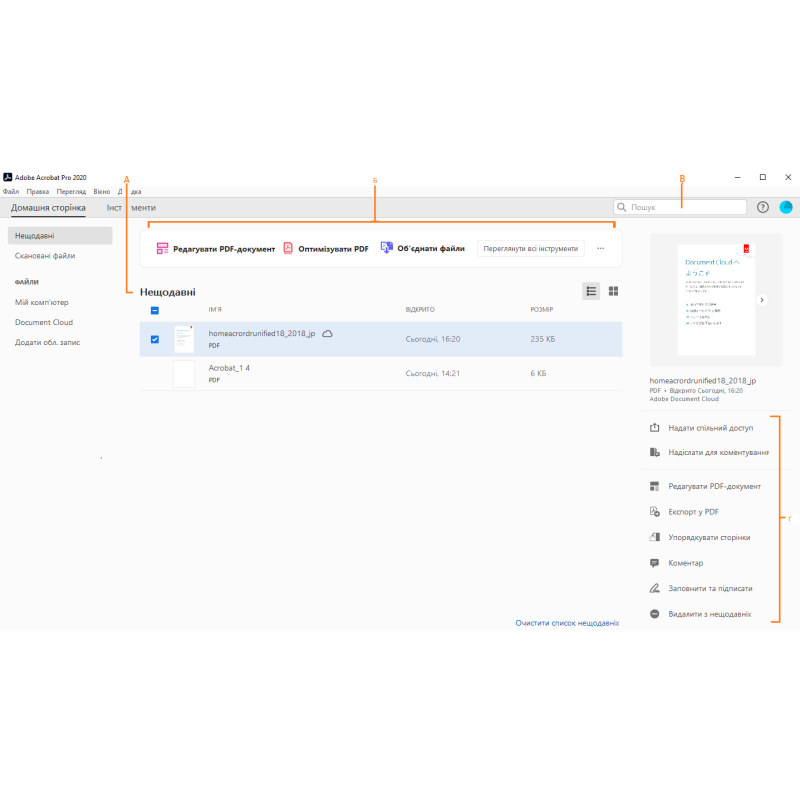Switch to Домашня сторінка tab

click(48, 208)
